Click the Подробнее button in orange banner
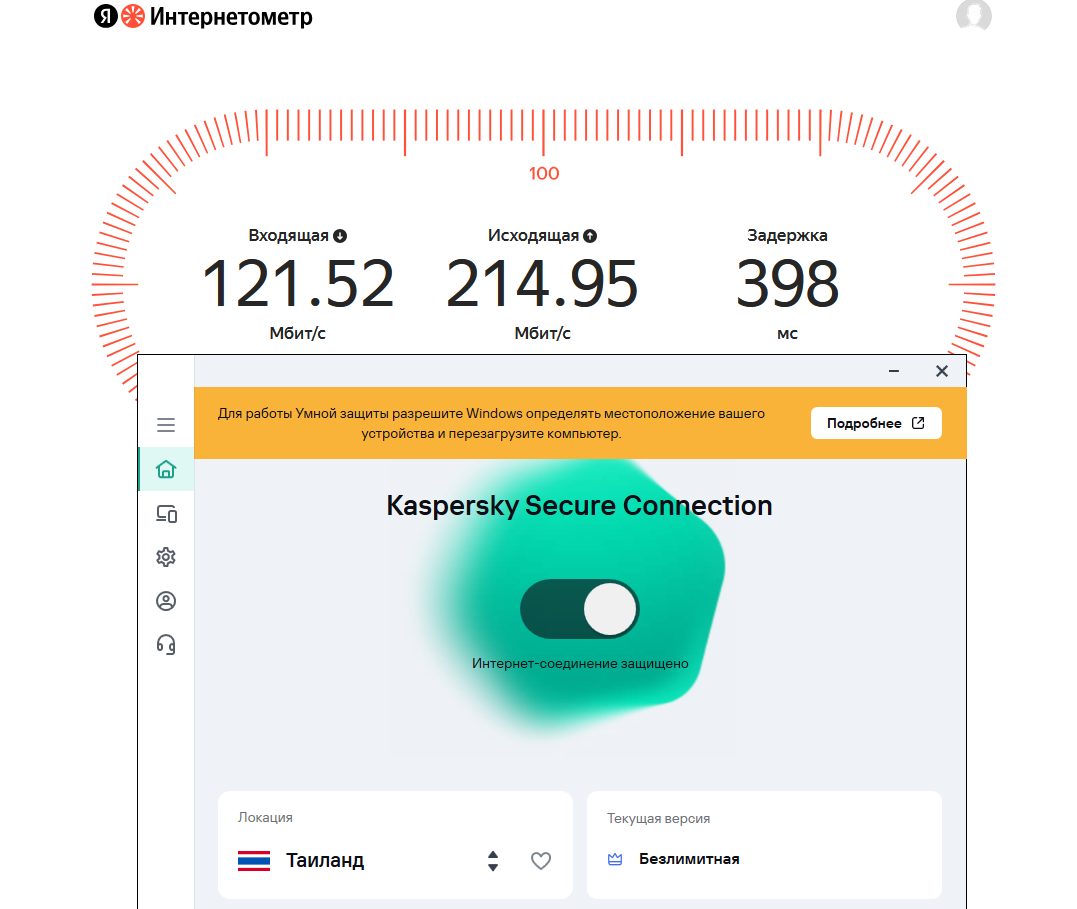 (x=876, y=423)
